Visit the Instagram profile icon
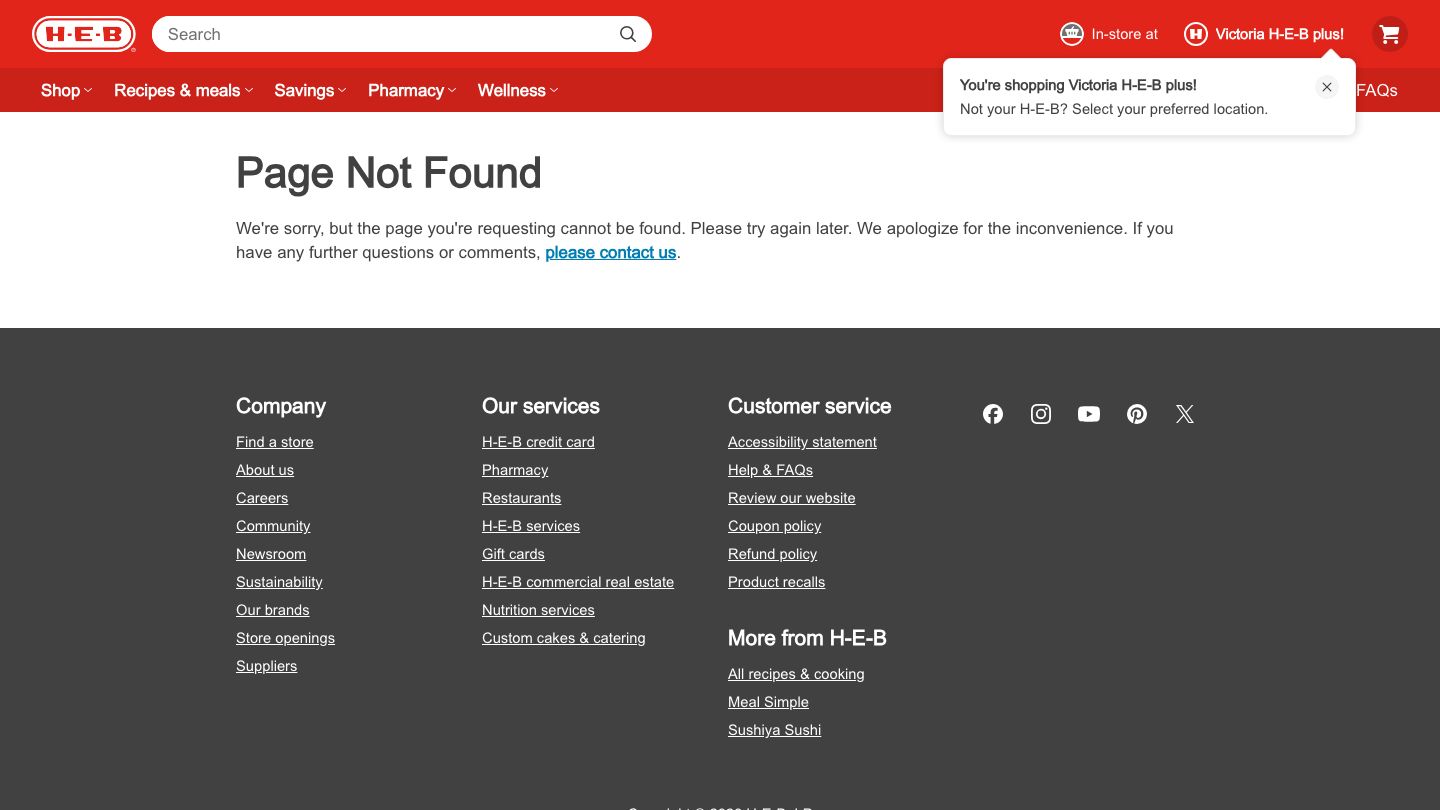Viewport: 1440px width, 810px height. (x=1041, y=414)
